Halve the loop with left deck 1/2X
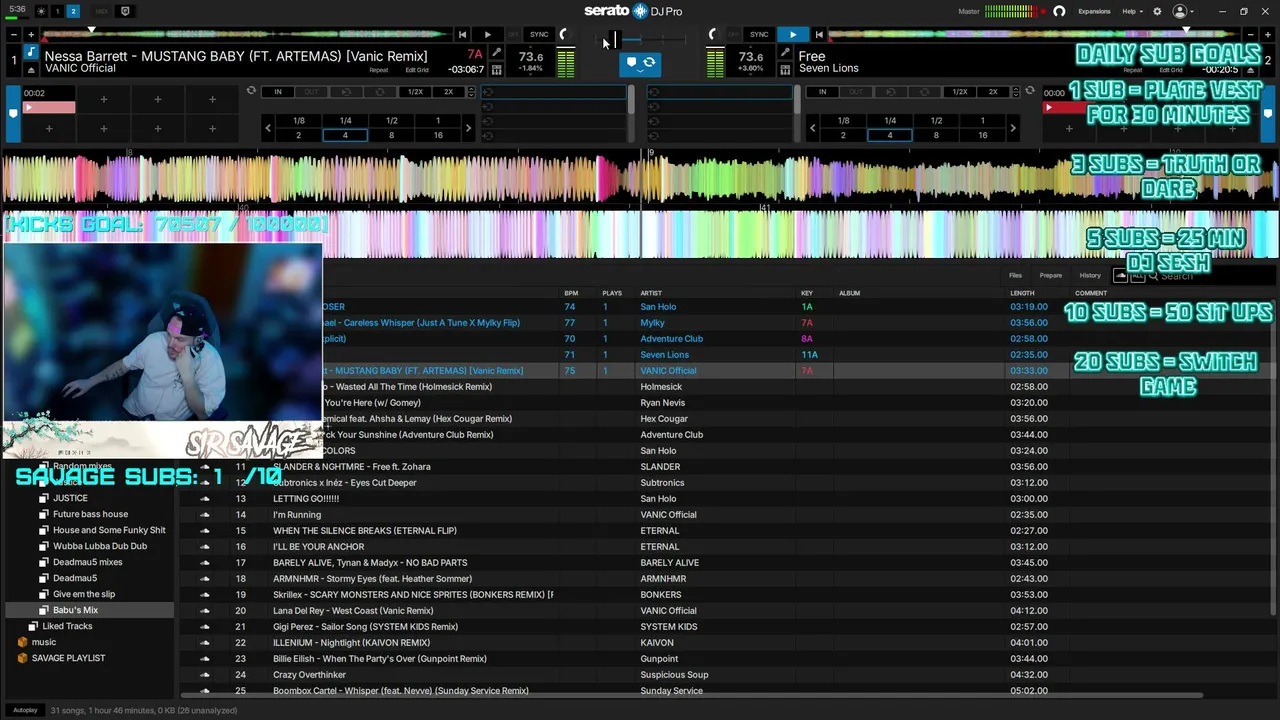Viewport: 1280px width, 720px height. coord(415,92)
